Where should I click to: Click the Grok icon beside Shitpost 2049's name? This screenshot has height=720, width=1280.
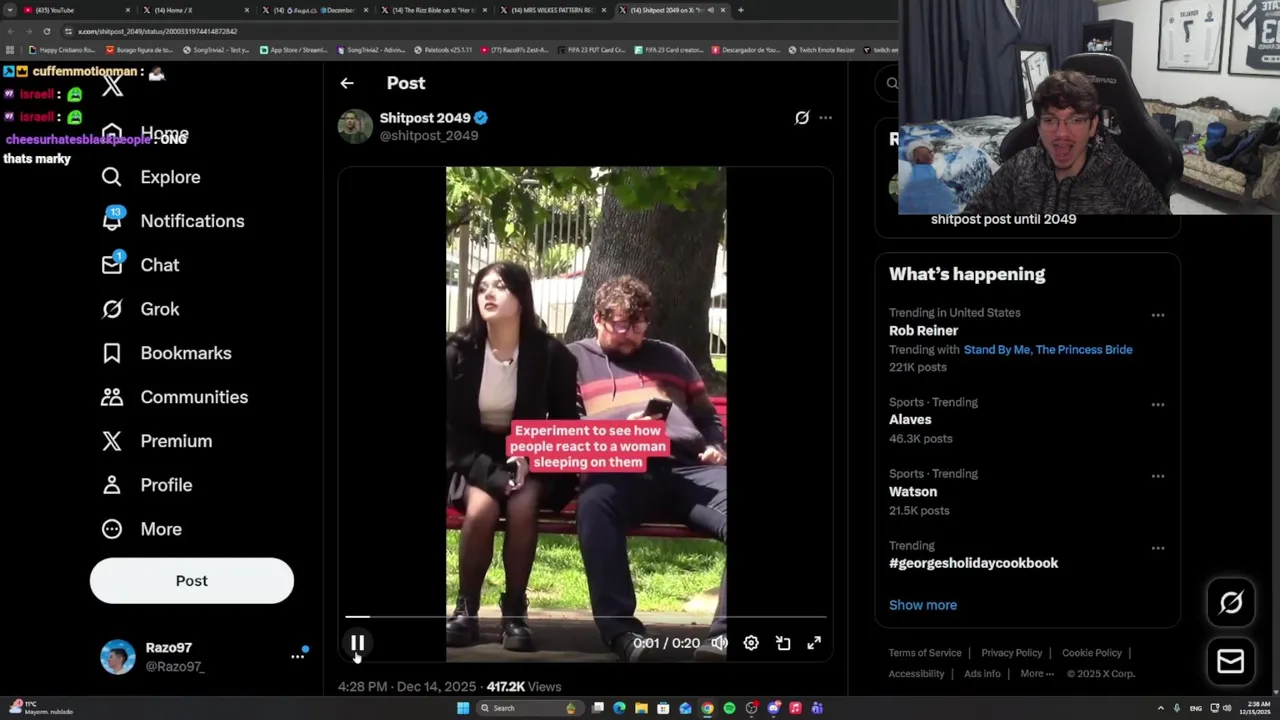[x=801, y=118]
